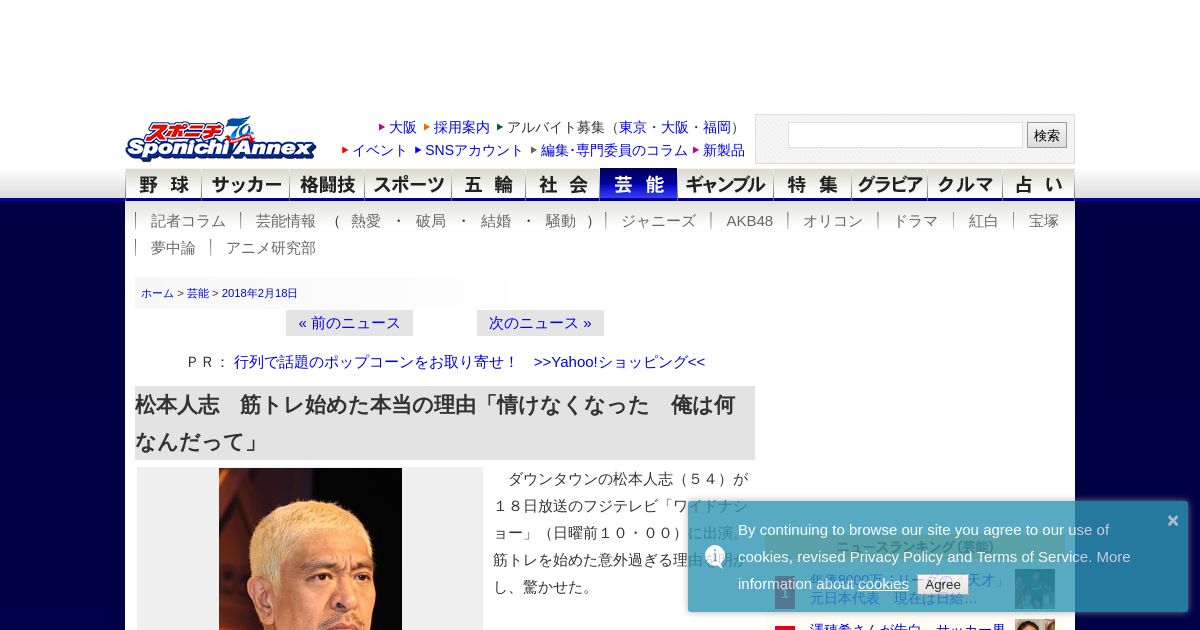Viewport: 1200px width, 630px height.
Task: Click 2018年2月18日 in the breadcrumb
Action: [260, 293]
